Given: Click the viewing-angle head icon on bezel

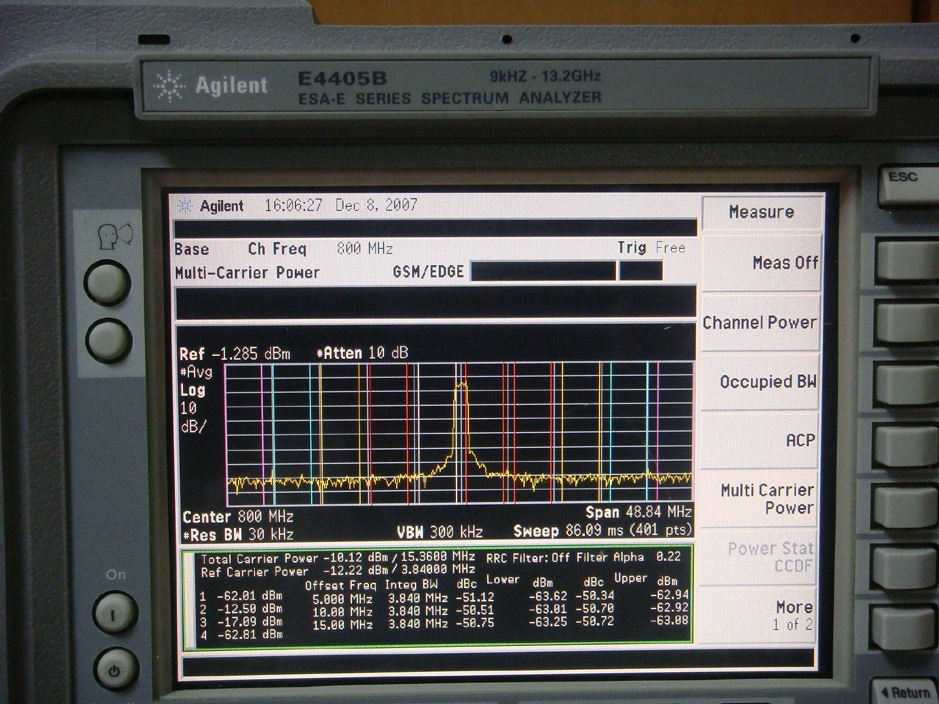Looking at the screenshot, I should (114, 235).
